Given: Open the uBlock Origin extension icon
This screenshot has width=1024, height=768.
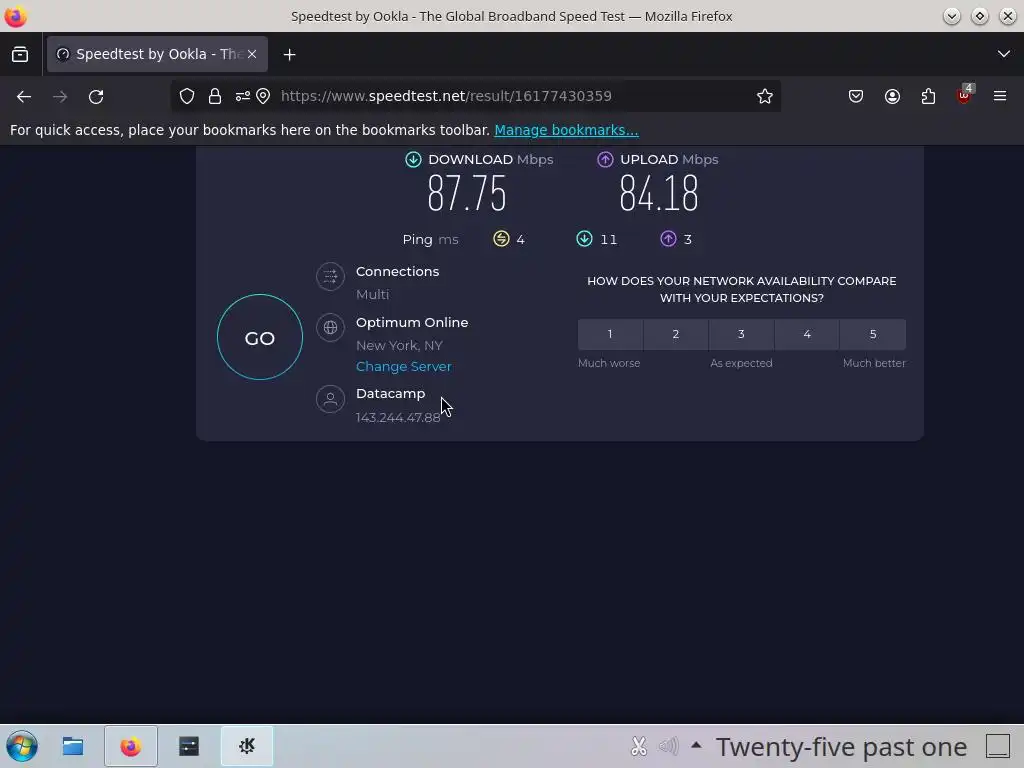Looking at the screenshot, I should point(964,95).
